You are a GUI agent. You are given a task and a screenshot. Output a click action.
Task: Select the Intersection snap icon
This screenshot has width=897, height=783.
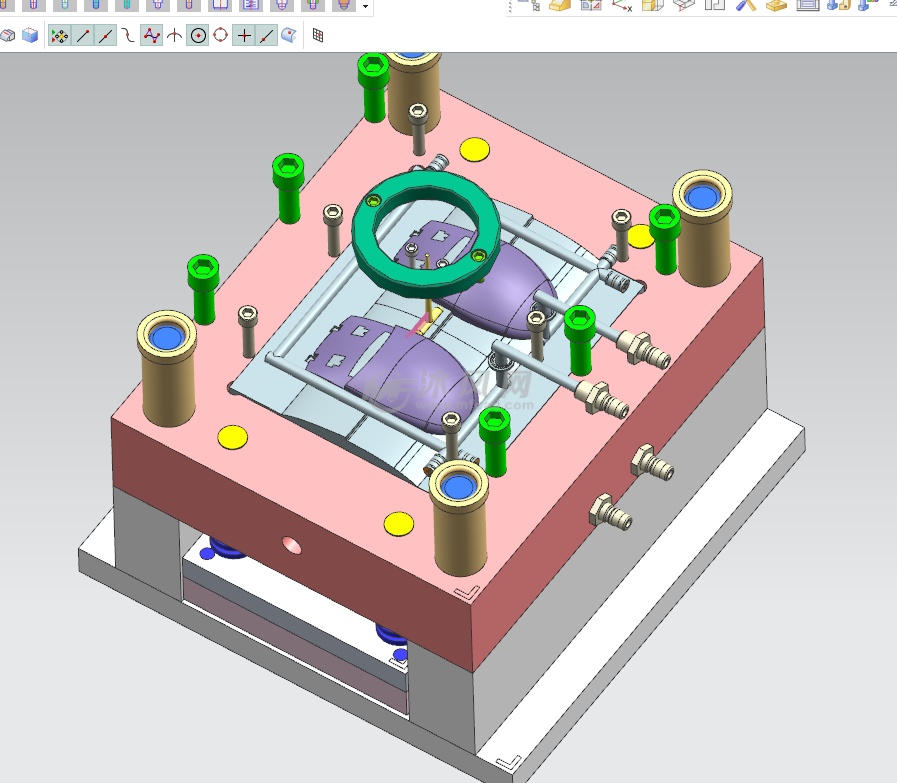coord(174,36)
